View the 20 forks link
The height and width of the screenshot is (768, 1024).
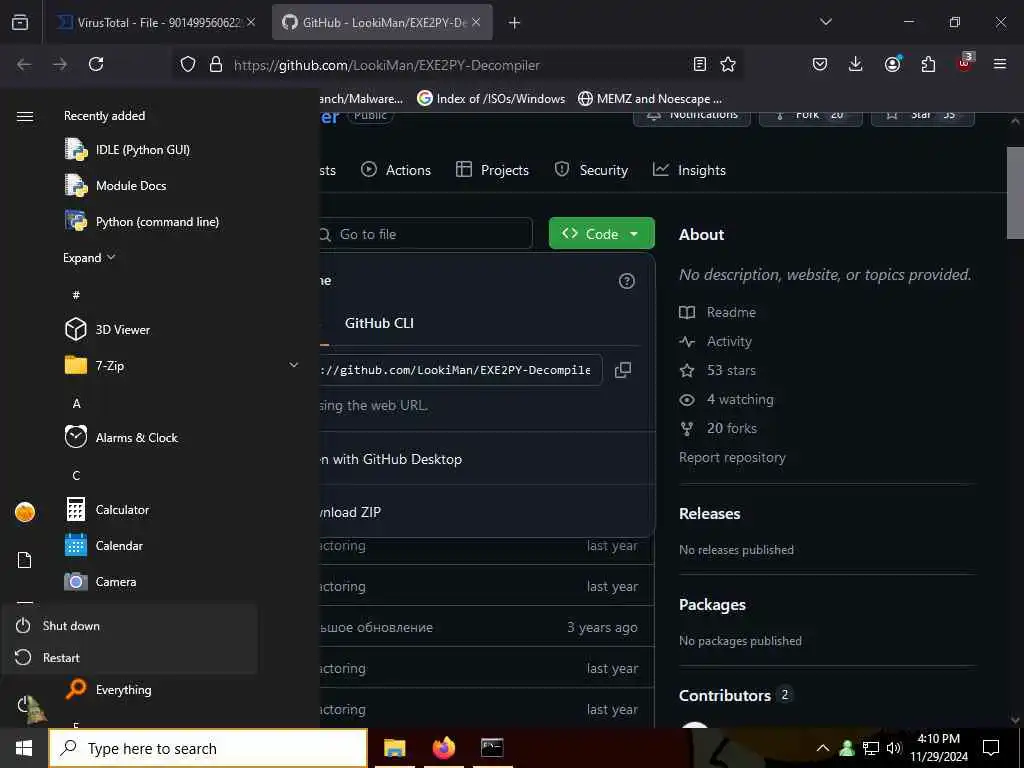coord(718,428)
